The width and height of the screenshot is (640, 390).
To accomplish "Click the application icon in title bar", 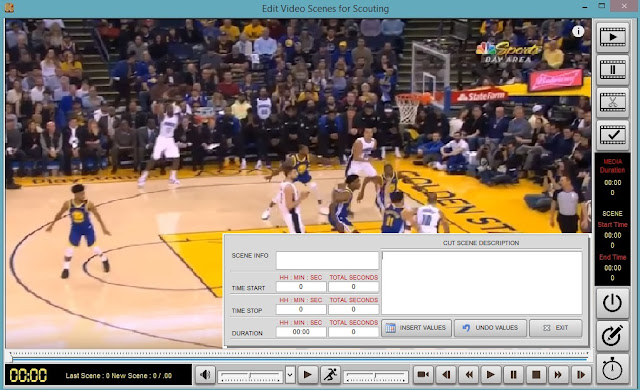I will (x=9, y=8).
